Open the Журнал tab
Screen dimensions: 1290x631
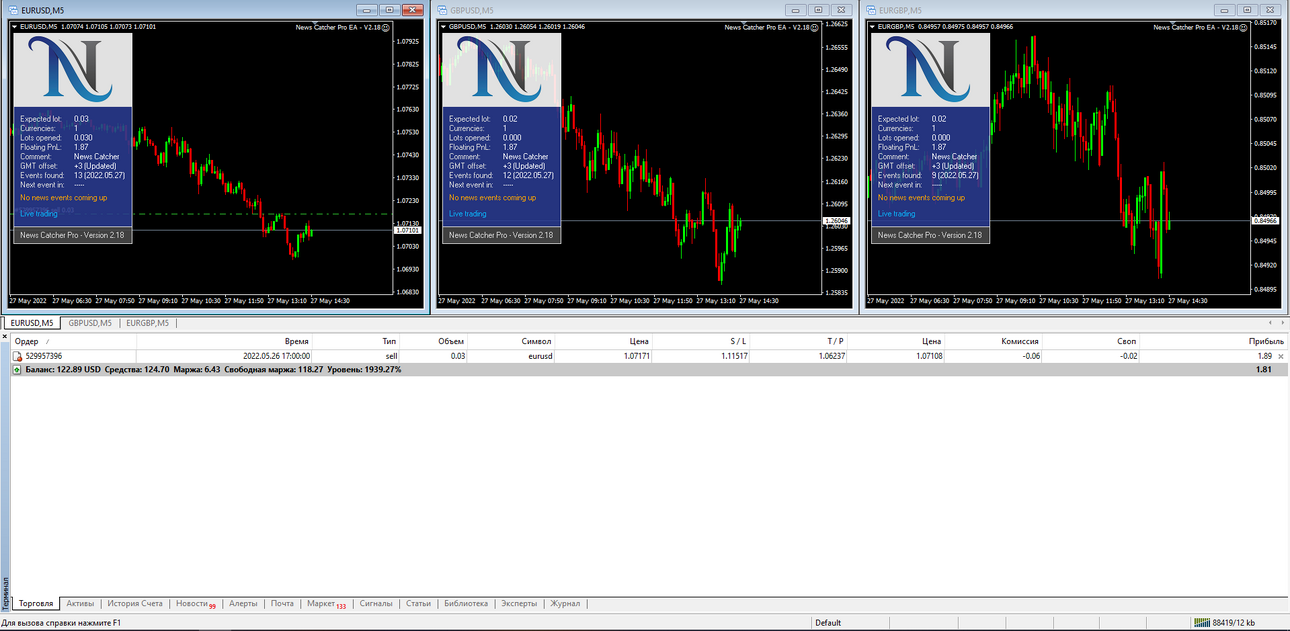tap(564, 604)
